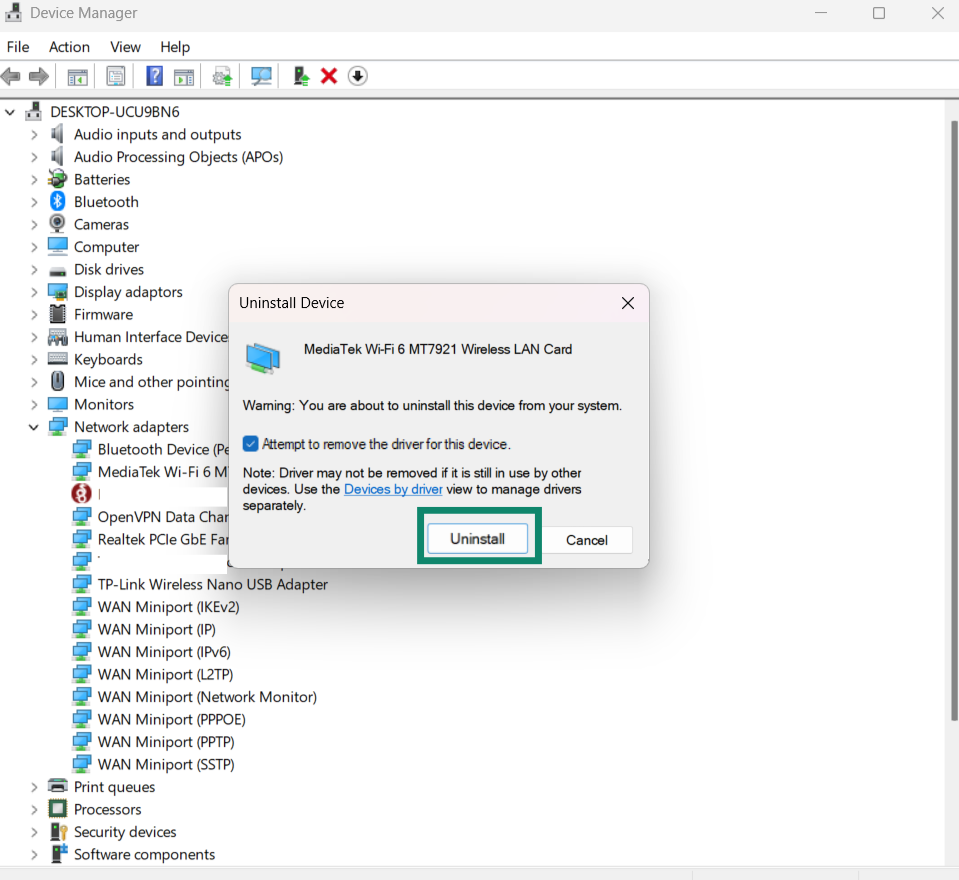
Task: Expand the Display adaptors category
Action: click(33, 291)
